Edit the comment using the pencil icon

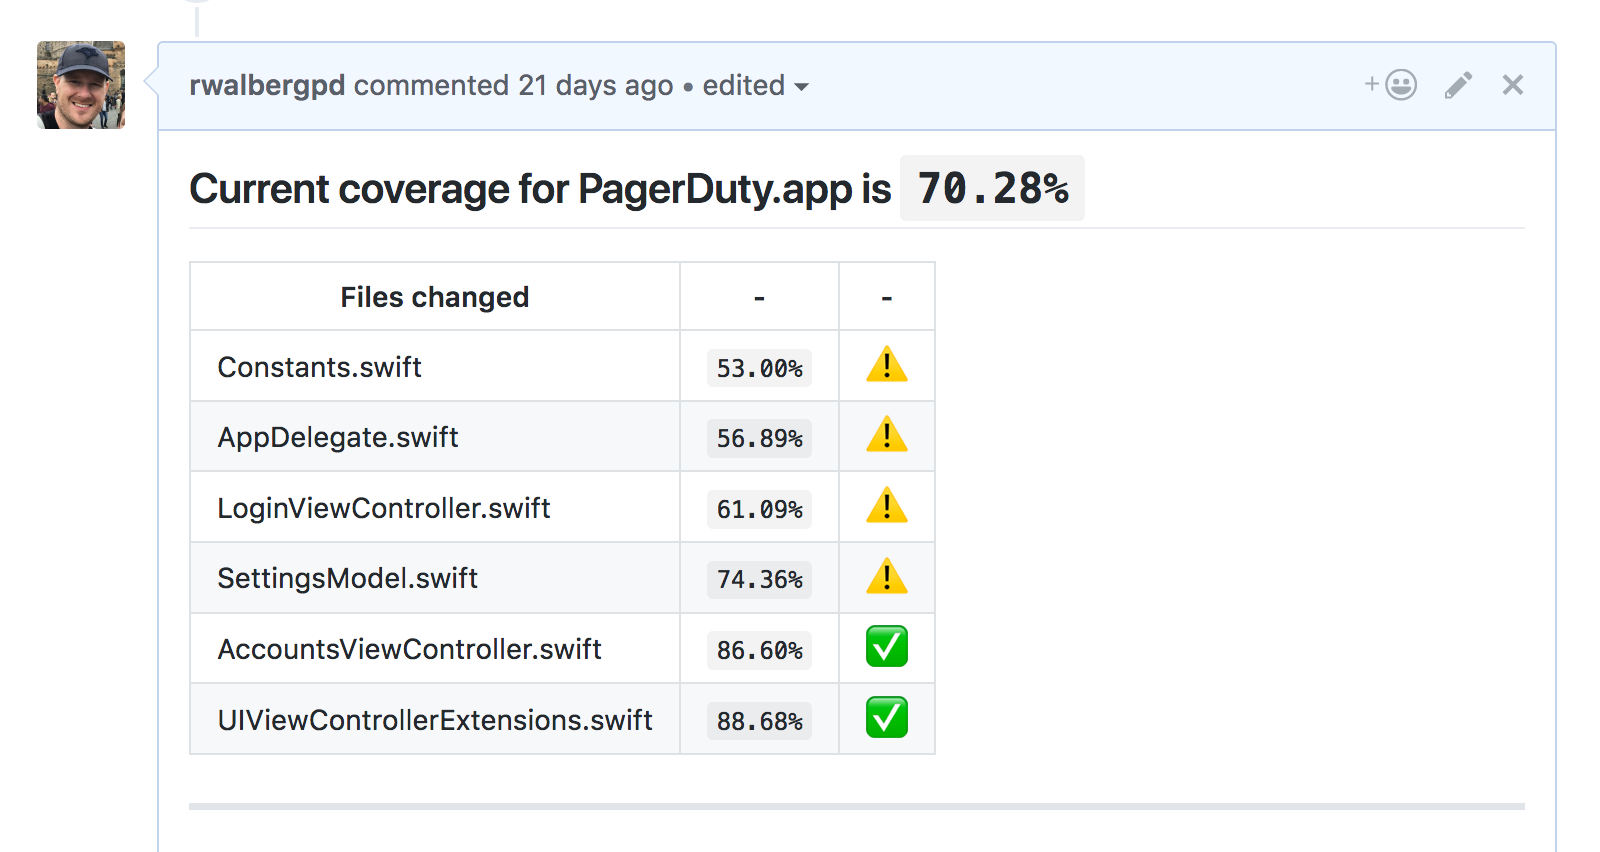[x=1458, y=85]
